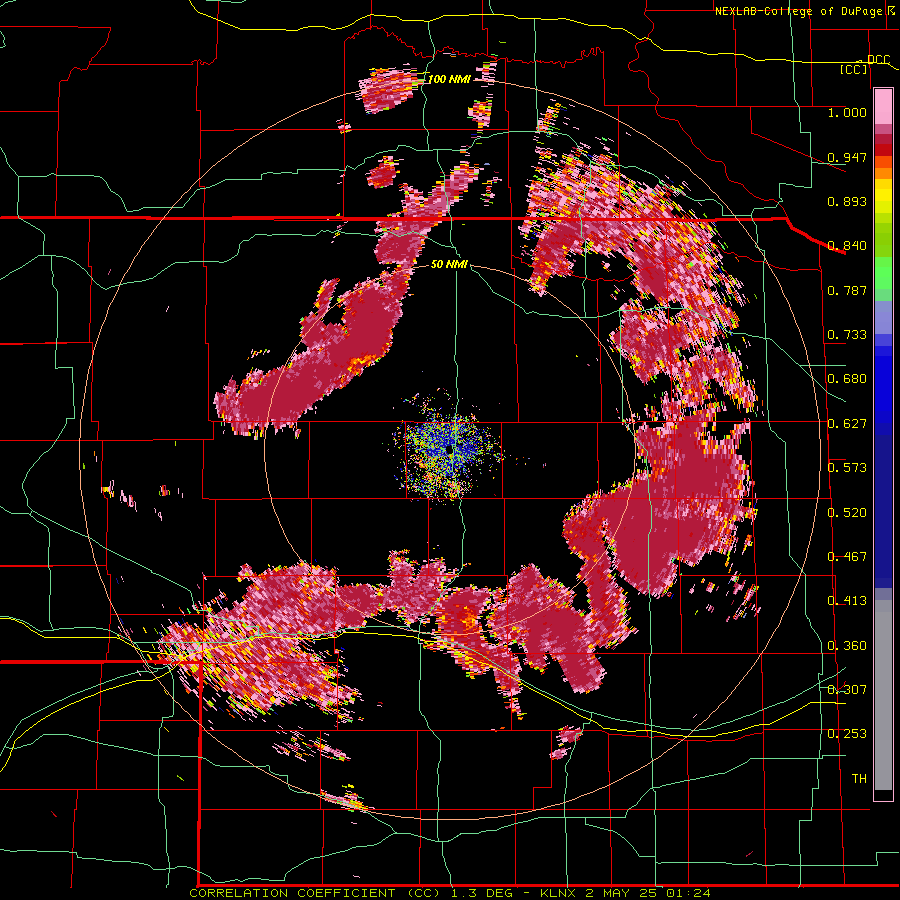Click the 0.893 scale value
This screenshot has height=900, width=900.
pyautogui.click(x=847, y=201)
